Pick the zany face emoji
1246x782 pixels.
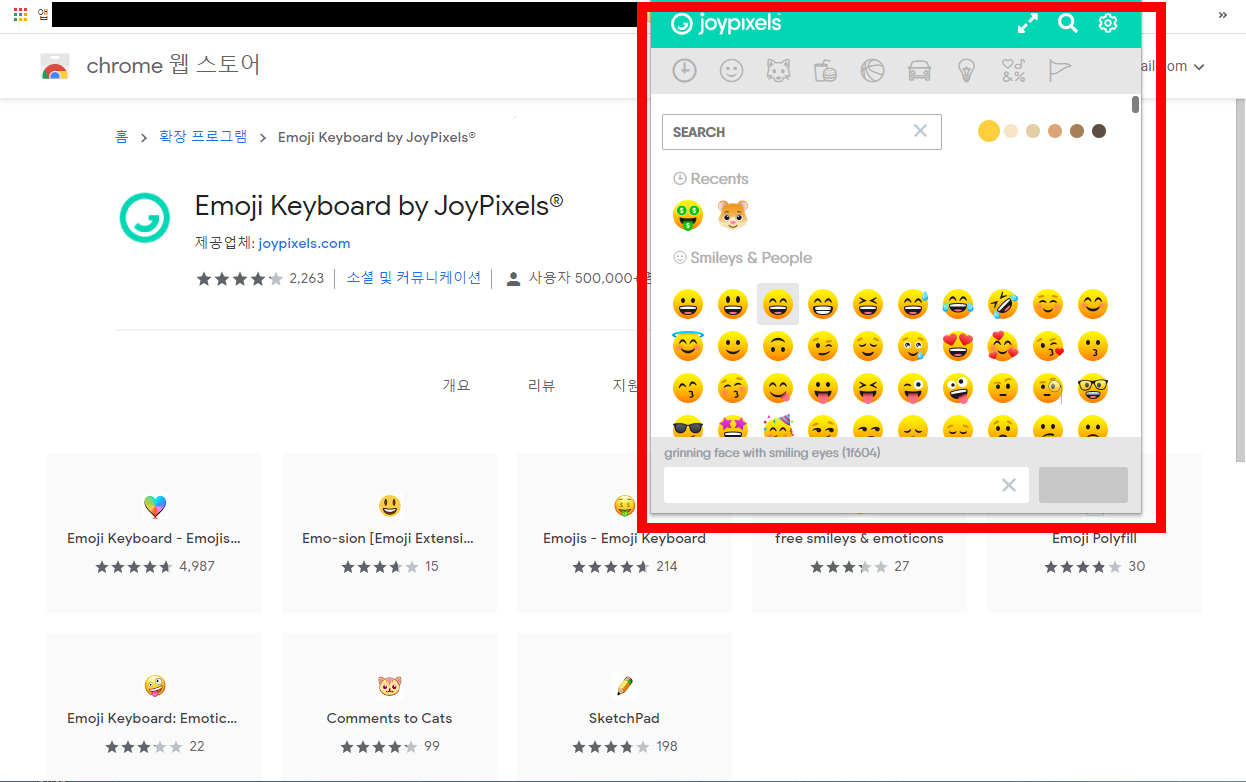point(958,389)
